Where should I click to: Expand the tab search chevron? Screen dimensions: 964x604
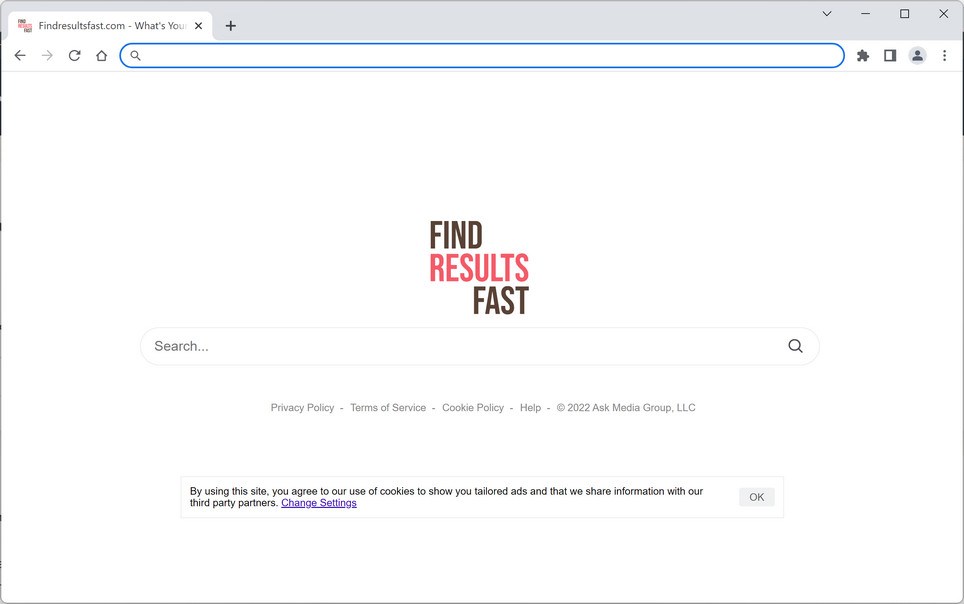(827, 14)
